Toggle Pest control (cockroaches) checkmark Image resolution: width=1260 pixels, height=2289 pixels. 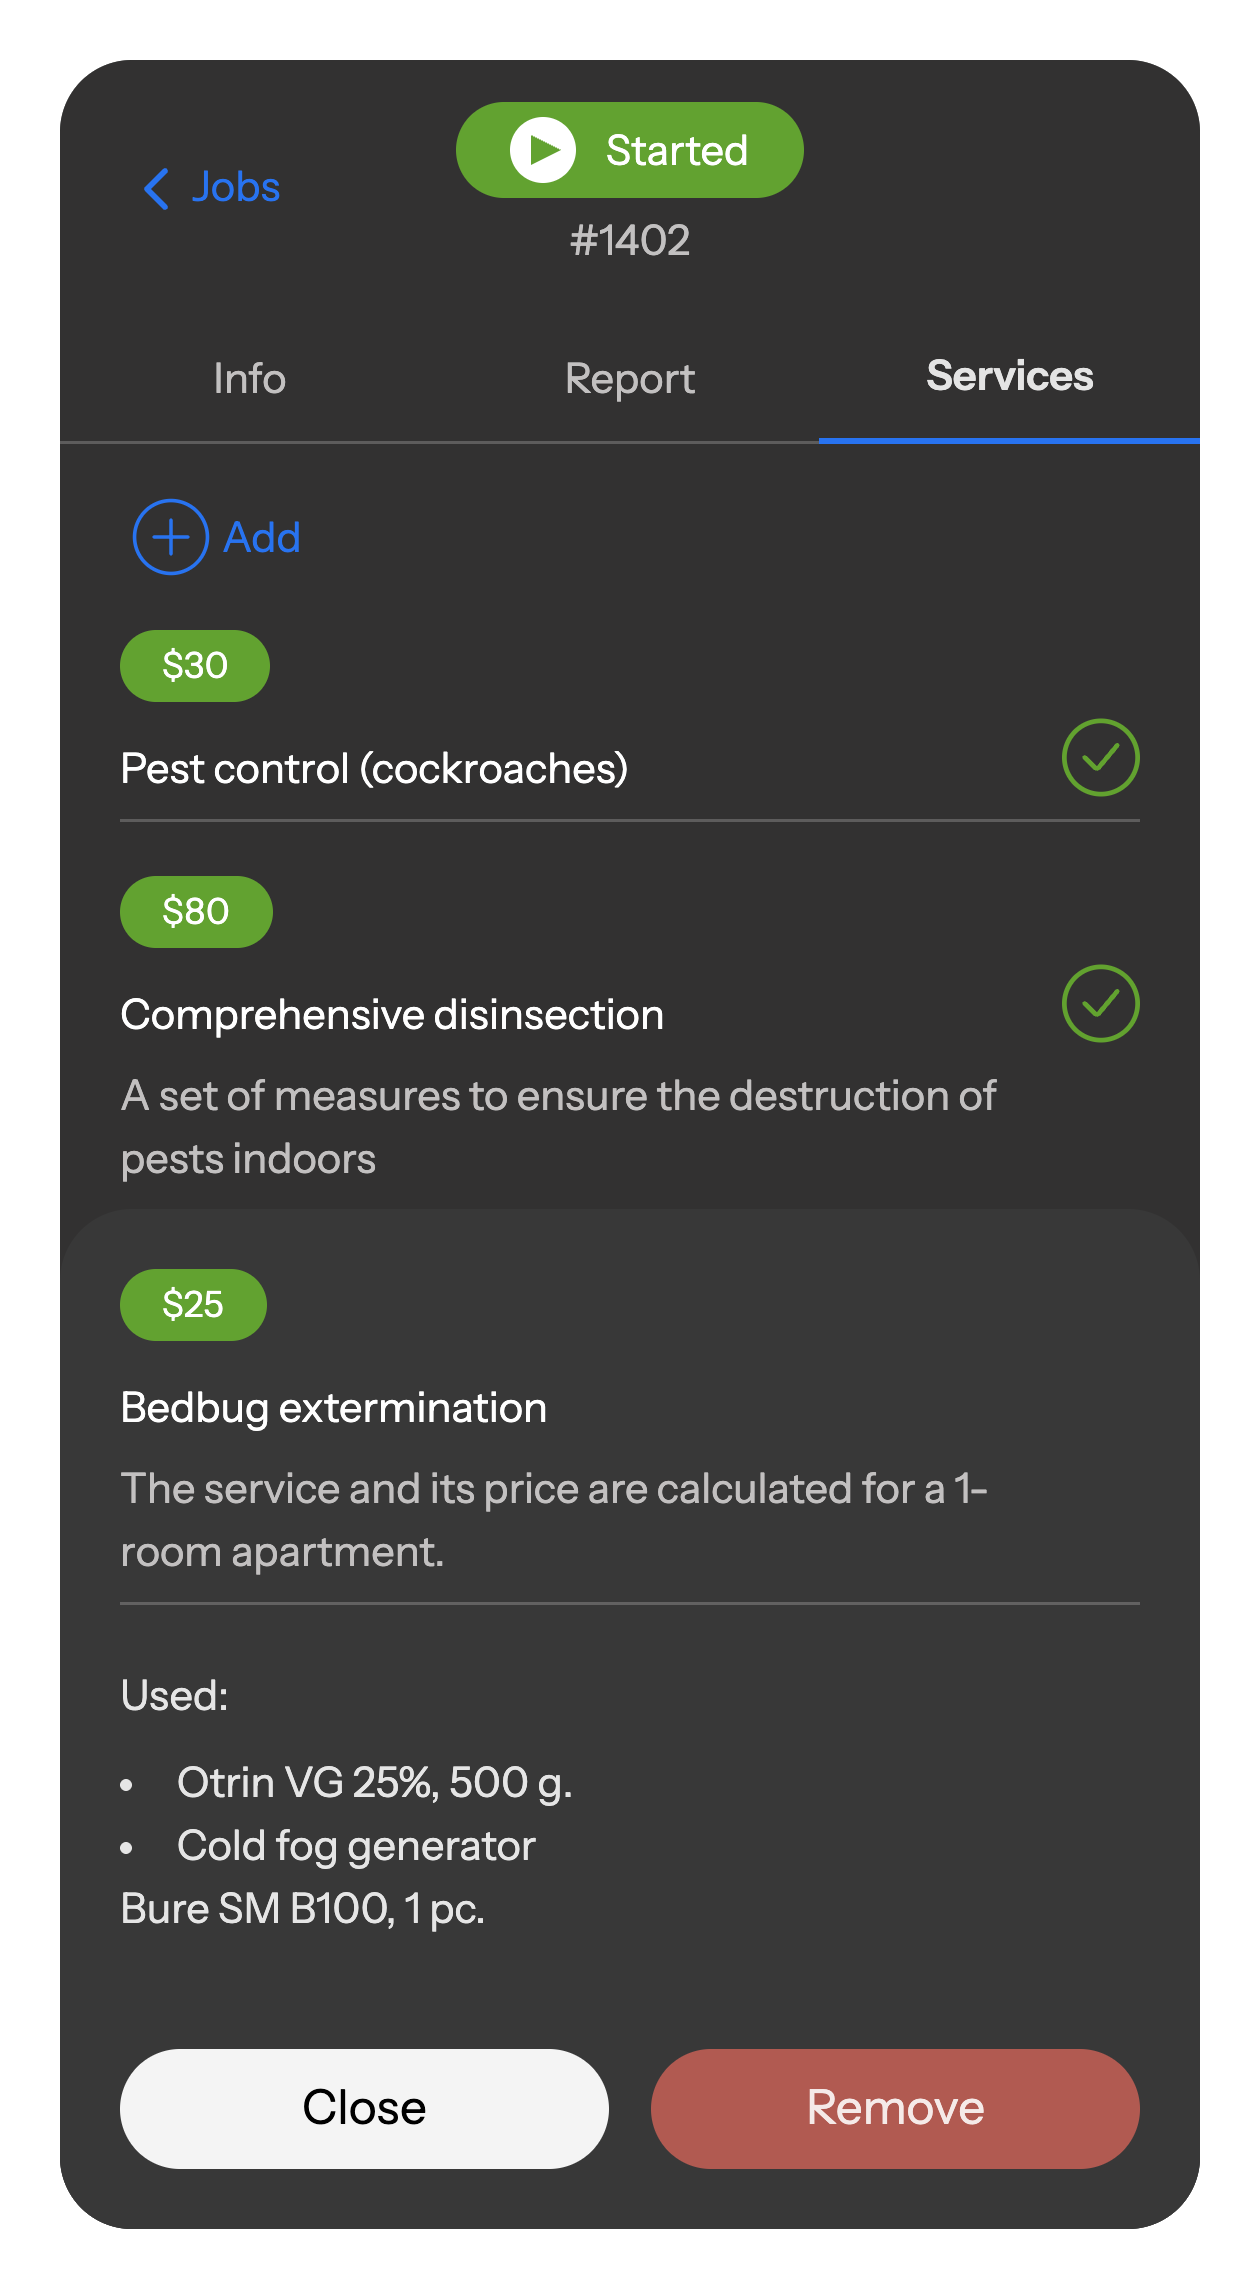point(1100,758)
